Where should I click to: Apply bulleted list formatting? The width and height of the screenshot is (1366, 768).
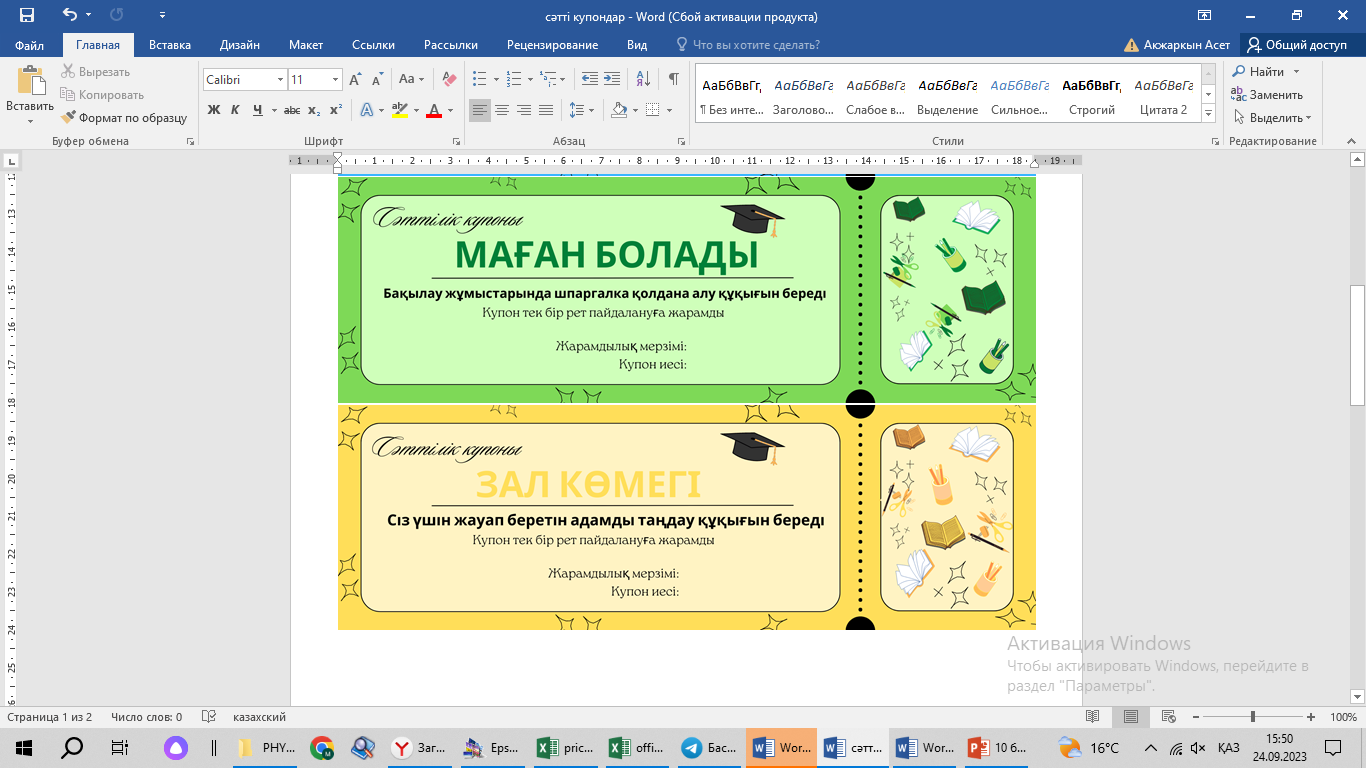click(479, 79)
